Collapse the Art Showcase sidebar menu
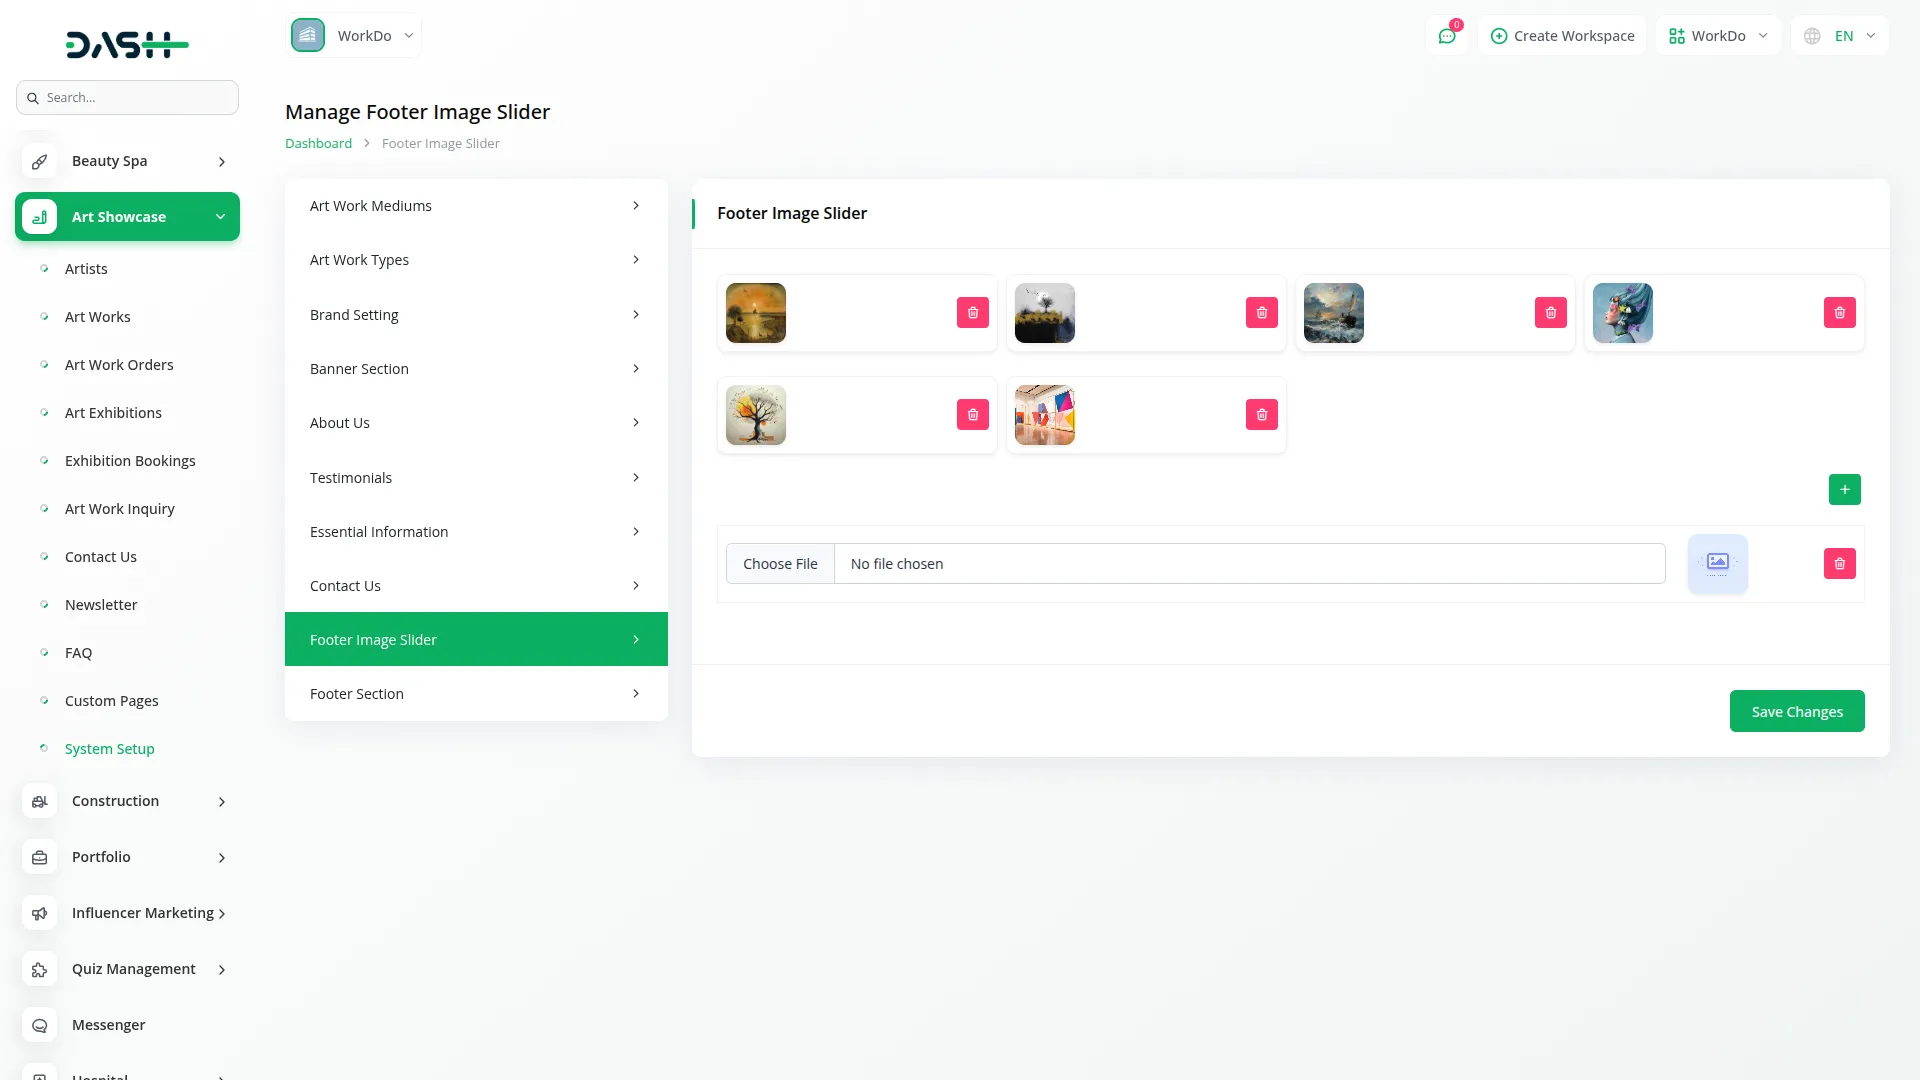Viewport: 1920px width, 1080px height. pos(128,217)
